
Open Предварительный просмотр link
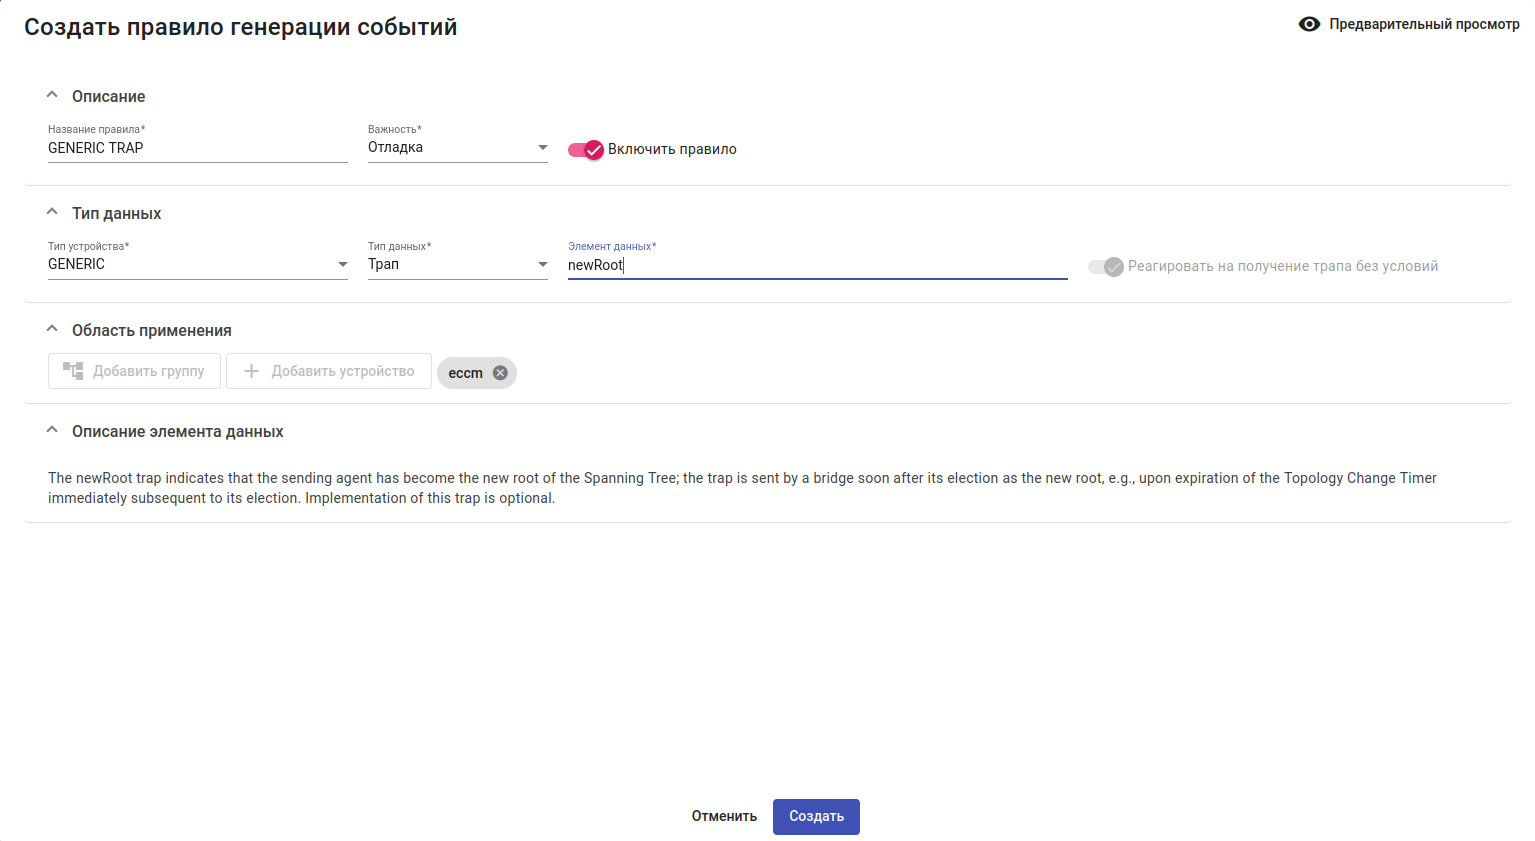(x=1423, y=24)
